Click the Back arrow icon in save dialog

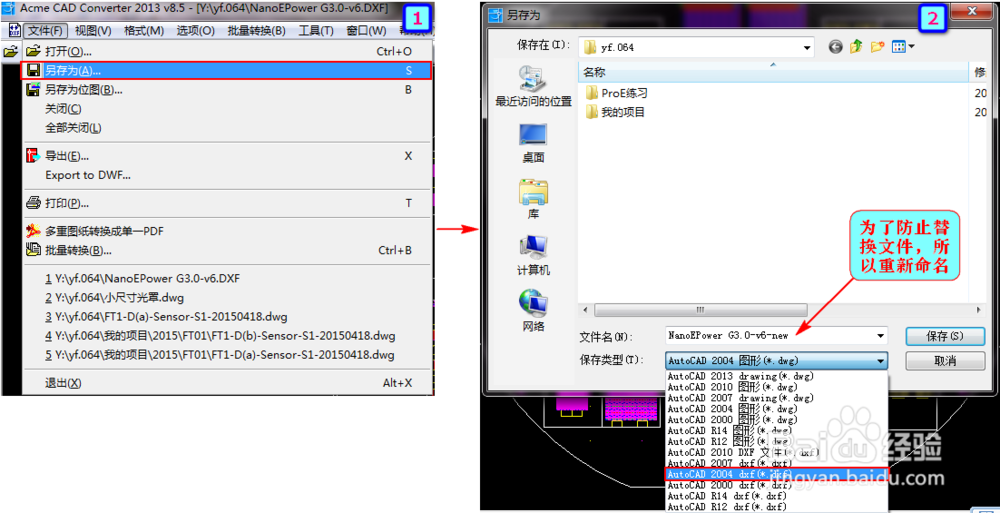pyautogui.click(x=836, y=47)
